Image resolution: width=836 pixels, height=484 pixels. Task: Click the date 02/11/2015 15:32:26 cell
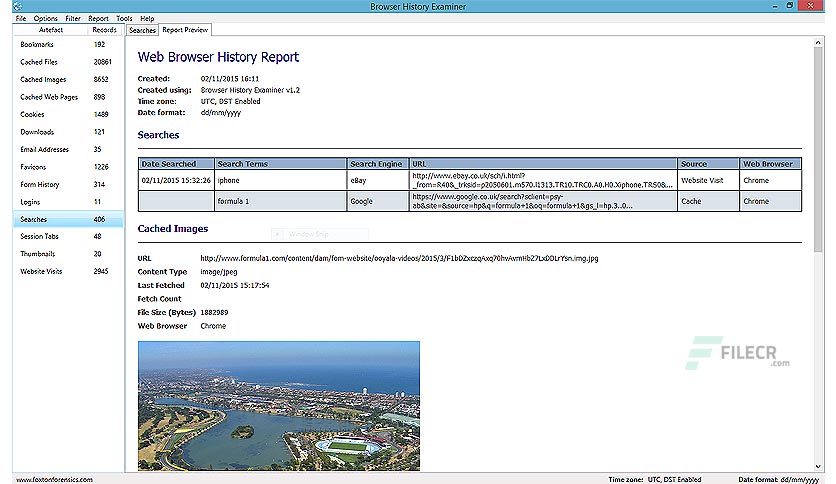coord(176,180)
